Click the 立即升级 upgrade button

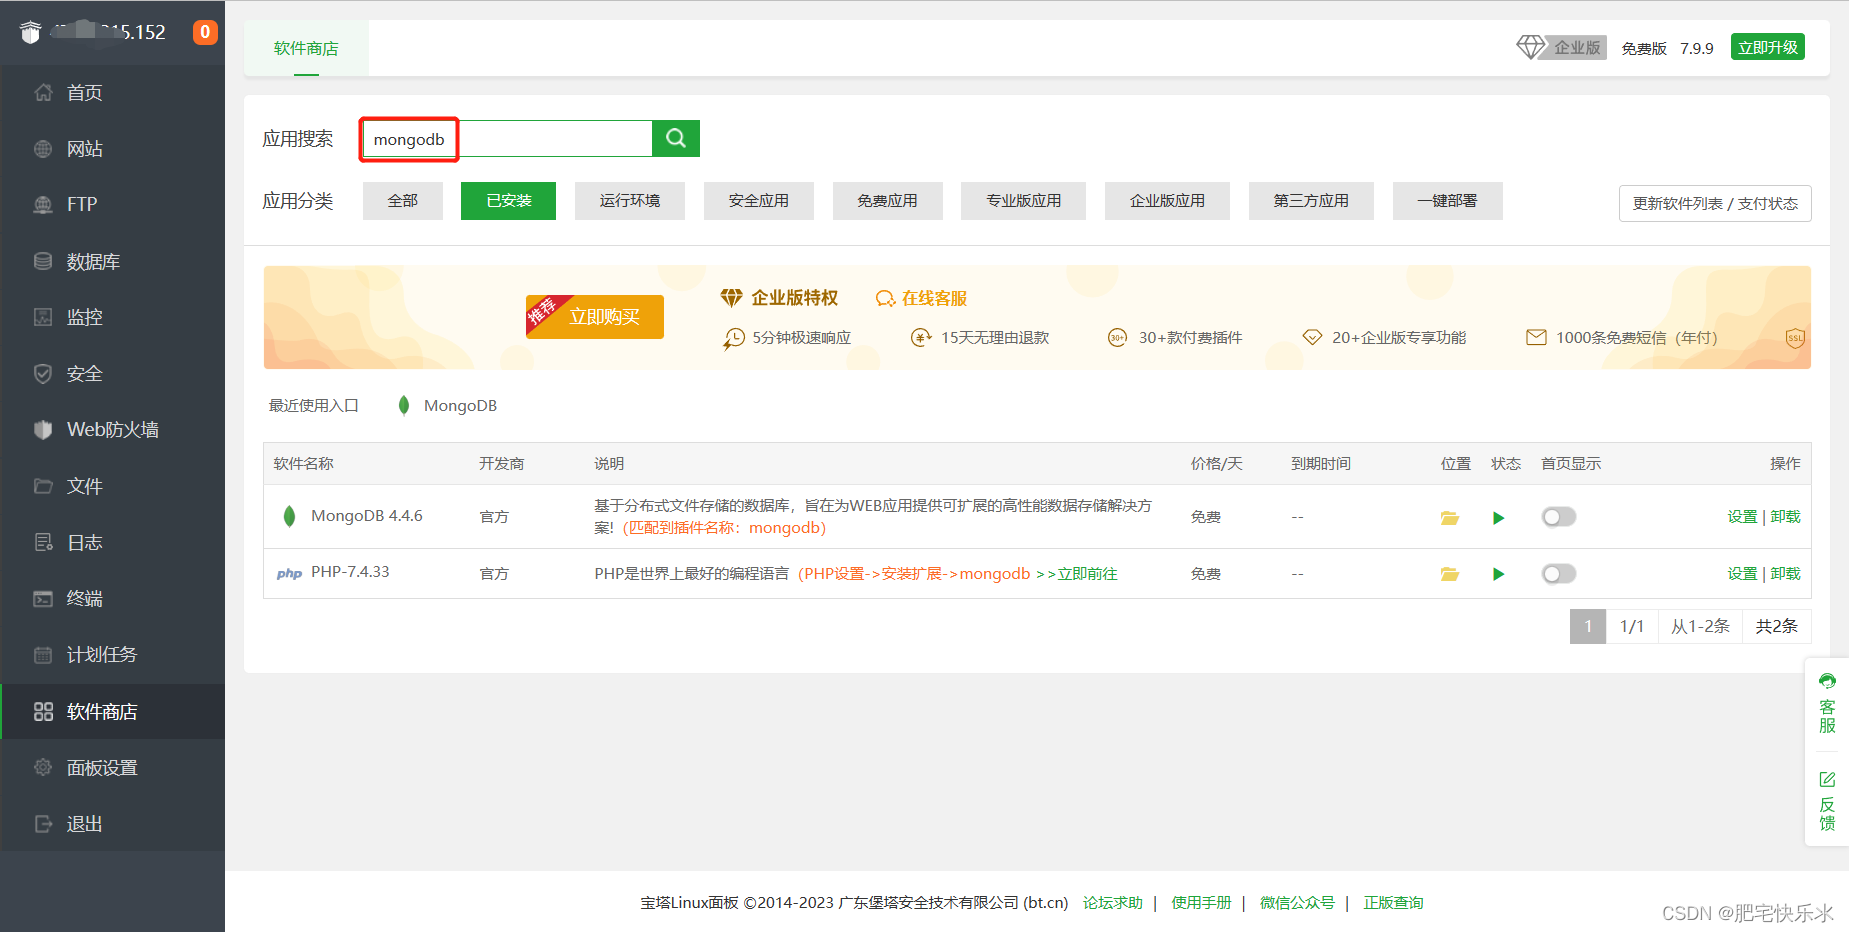(x=1767, y=47)
